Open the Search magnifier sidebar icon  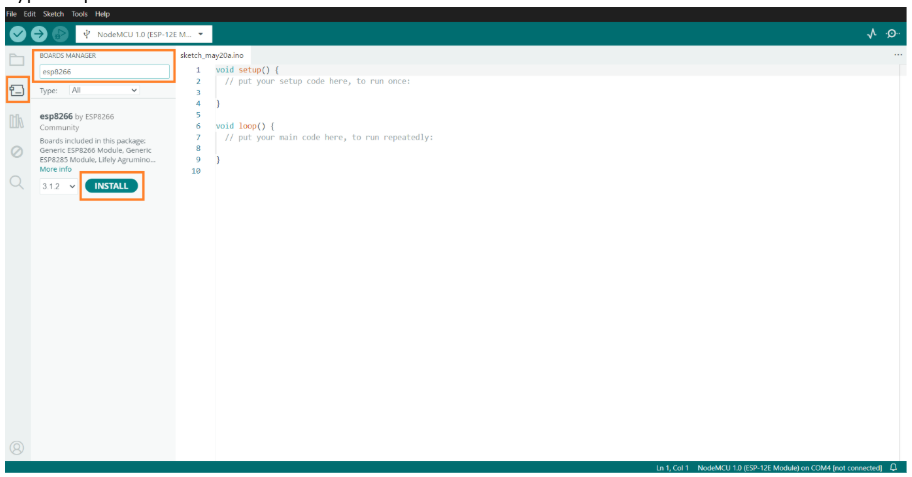pyautogui.click(x=17, y=183)
